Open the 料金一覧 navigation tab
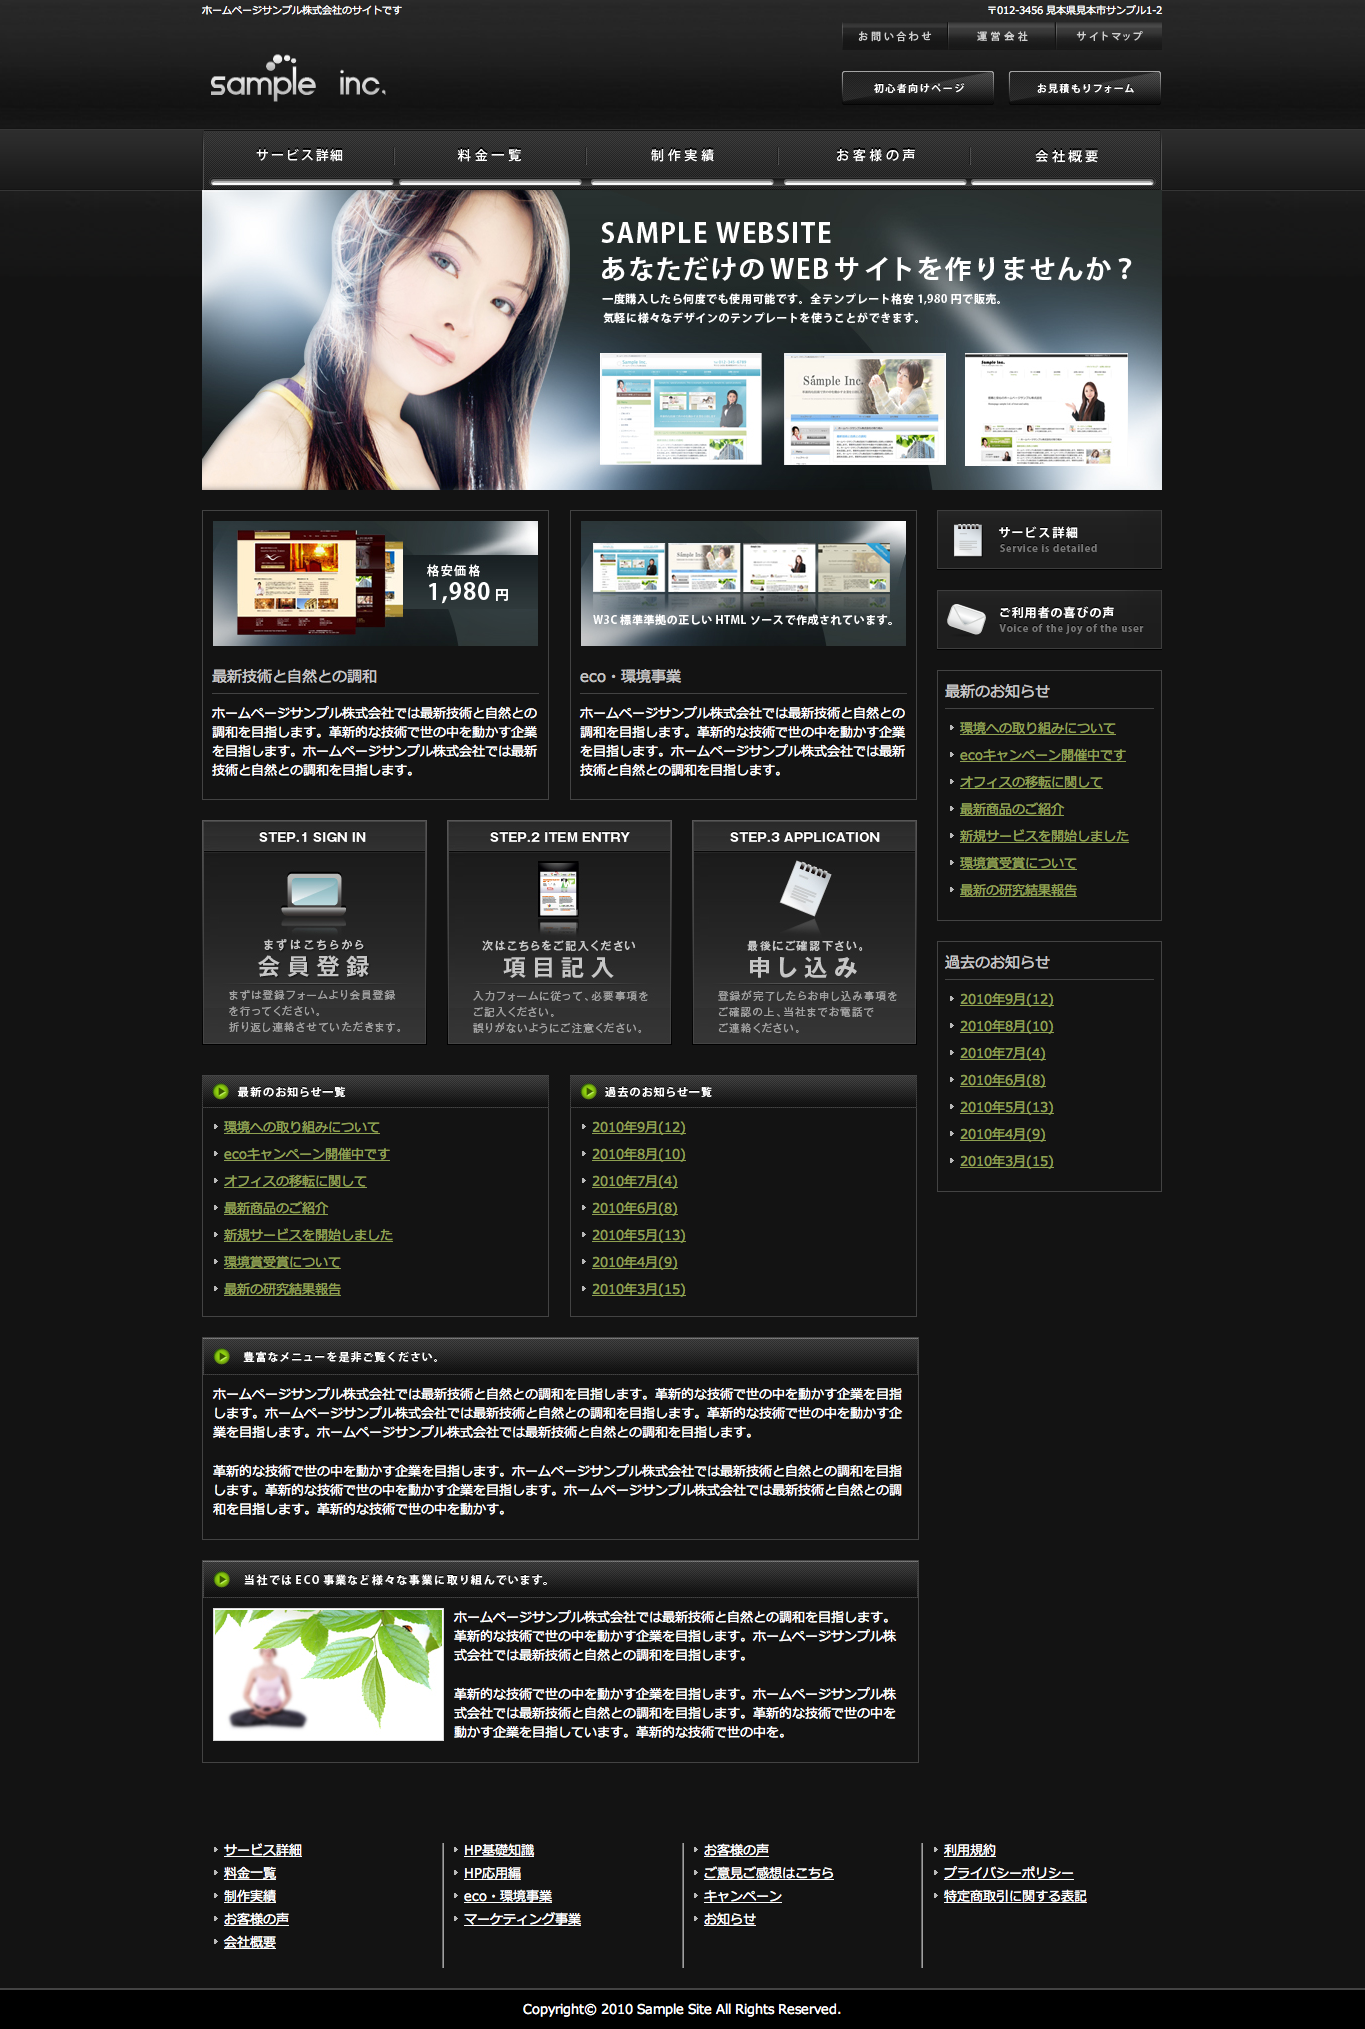Viewport: 1365px width, 2029px height. pos(490,156)
